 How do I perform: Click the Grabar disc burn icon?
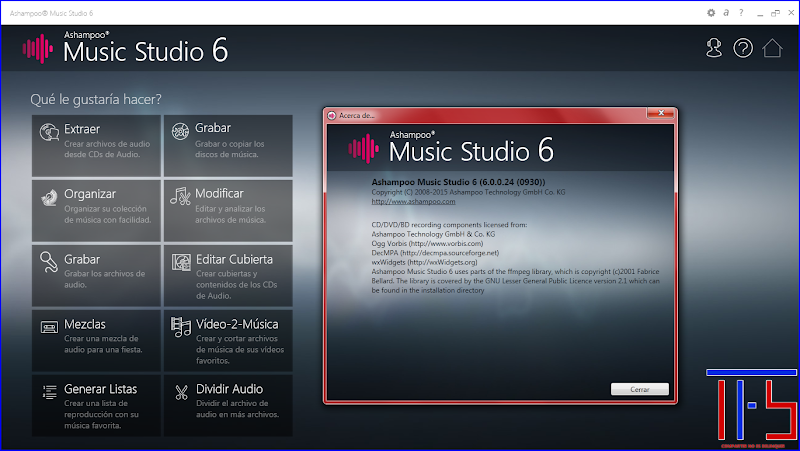[x=180, y=132]
